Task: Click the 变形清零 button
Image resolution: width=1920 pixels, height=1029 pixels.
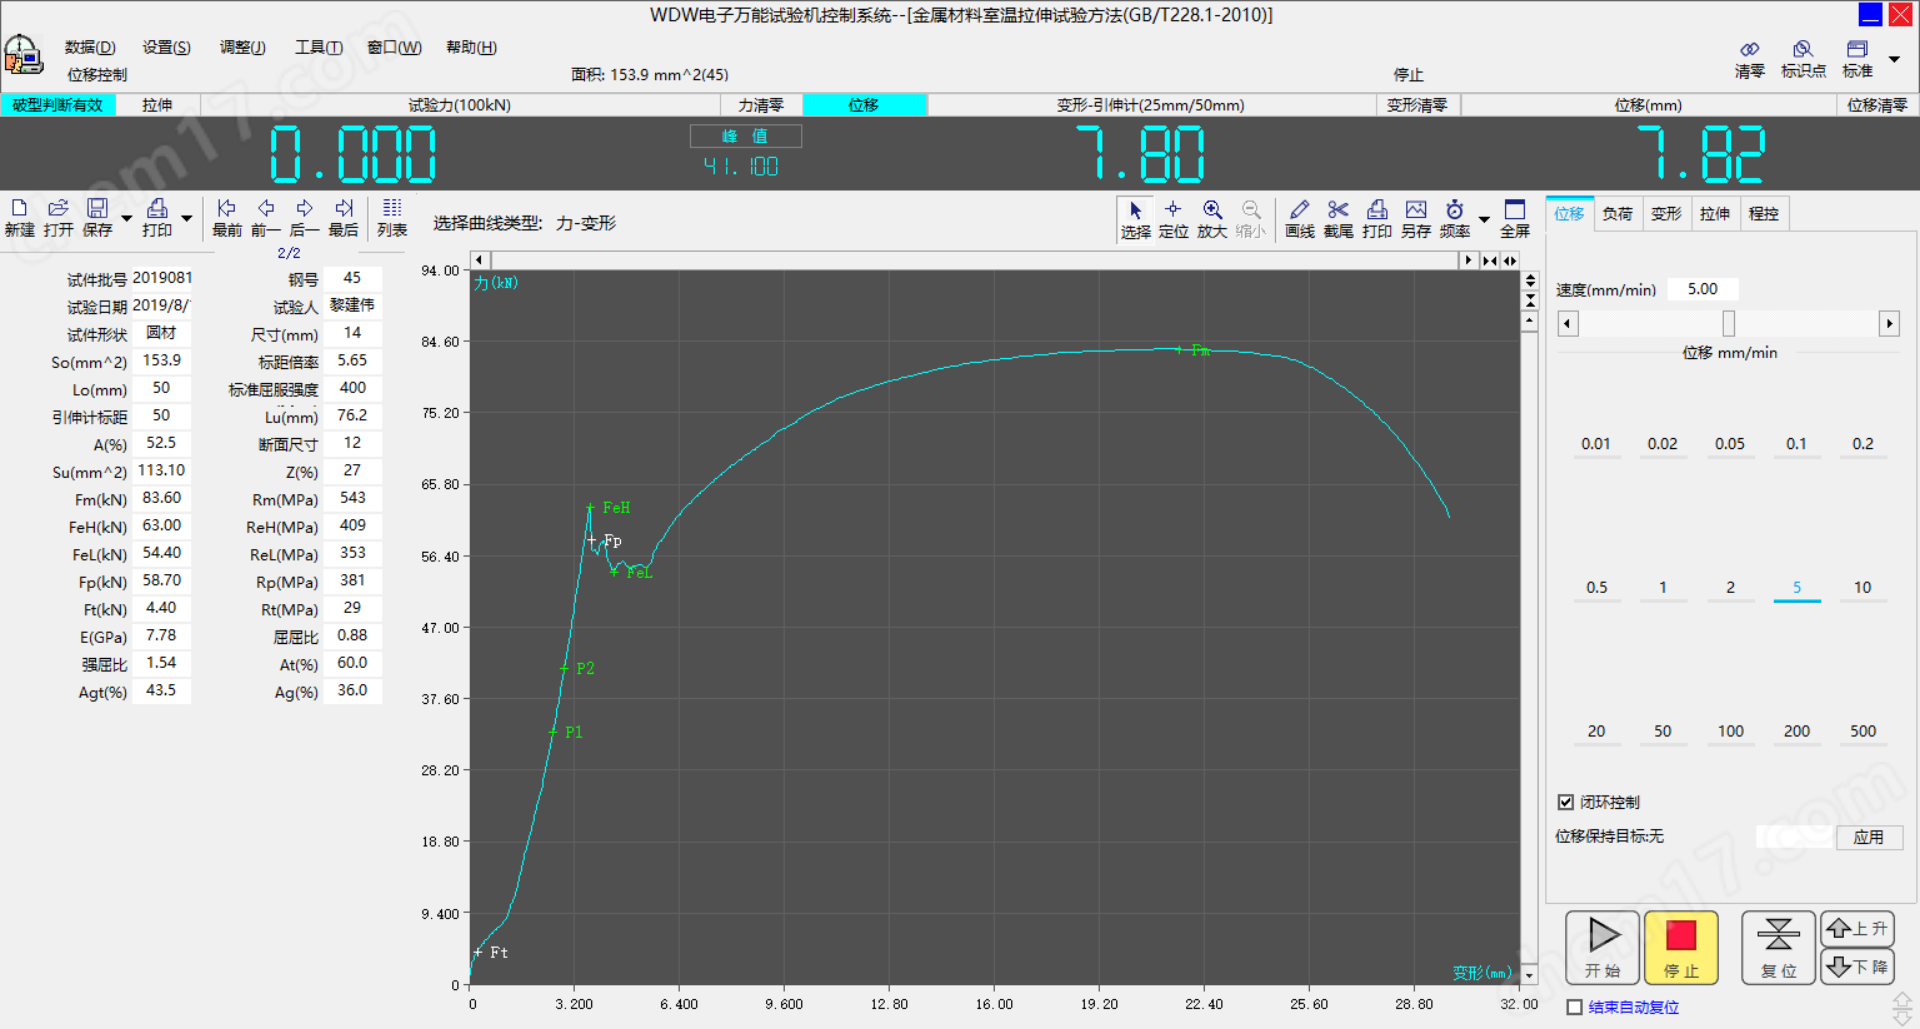Action: (x=1417, y=105)
